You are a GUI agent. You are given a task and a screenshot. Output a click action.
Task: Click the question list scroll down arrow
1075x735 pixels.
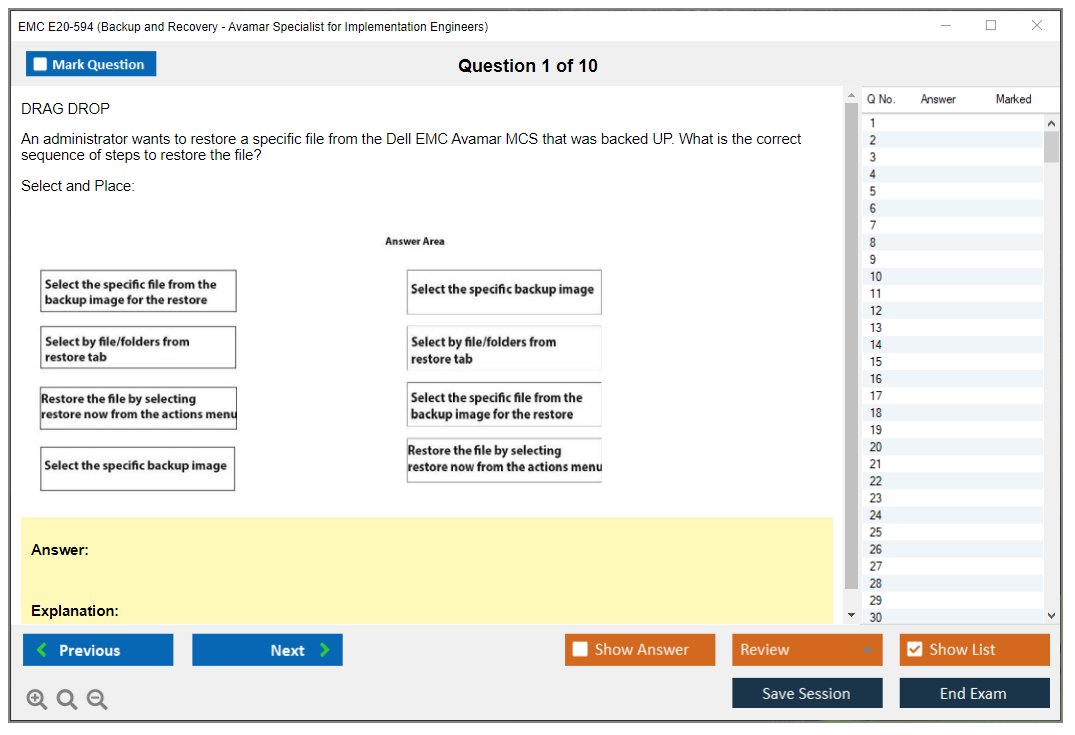(x=1051, y=616)
